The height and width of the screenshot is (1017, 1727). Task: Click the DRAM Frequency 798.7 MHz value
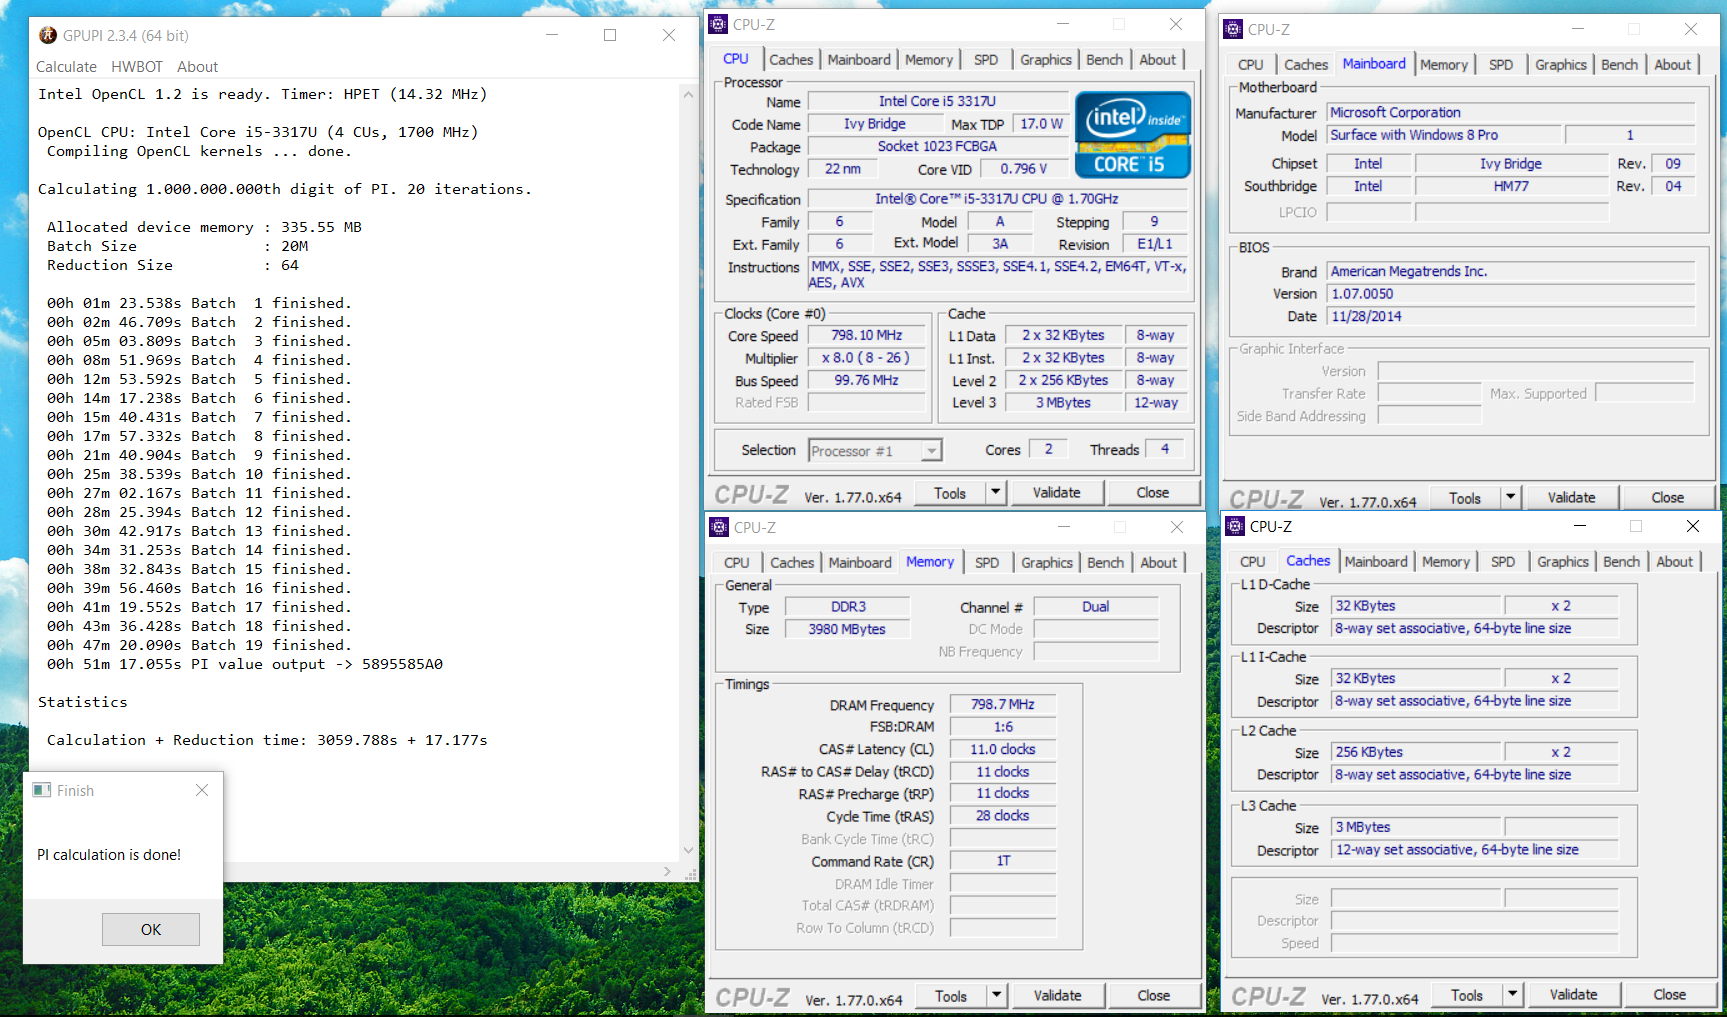coord(1002,704)
